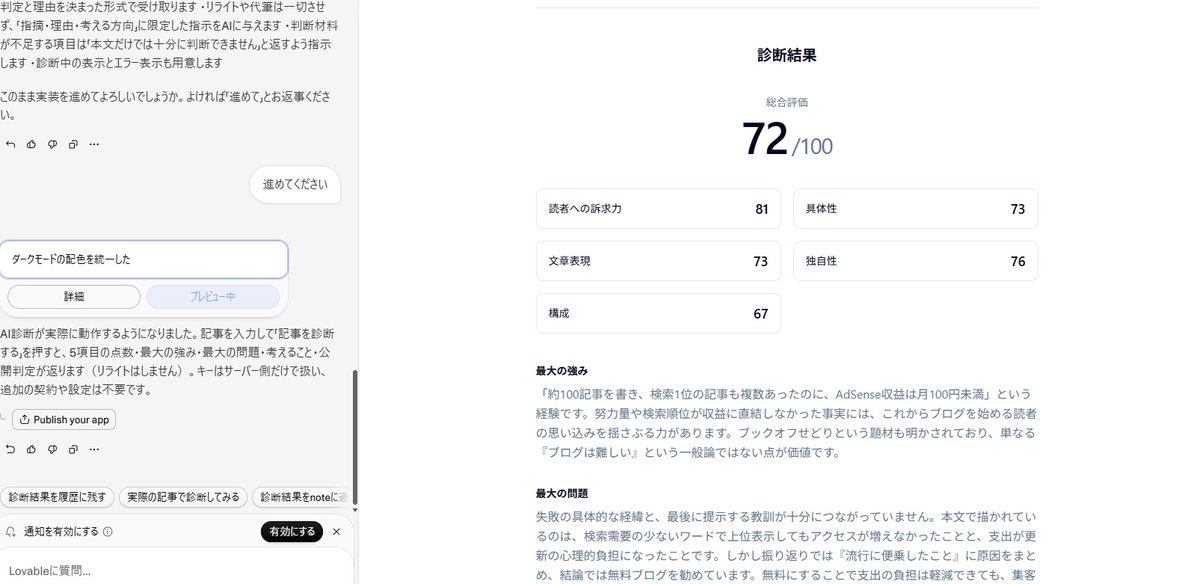Click the 具体性 score card

(916, 209)
